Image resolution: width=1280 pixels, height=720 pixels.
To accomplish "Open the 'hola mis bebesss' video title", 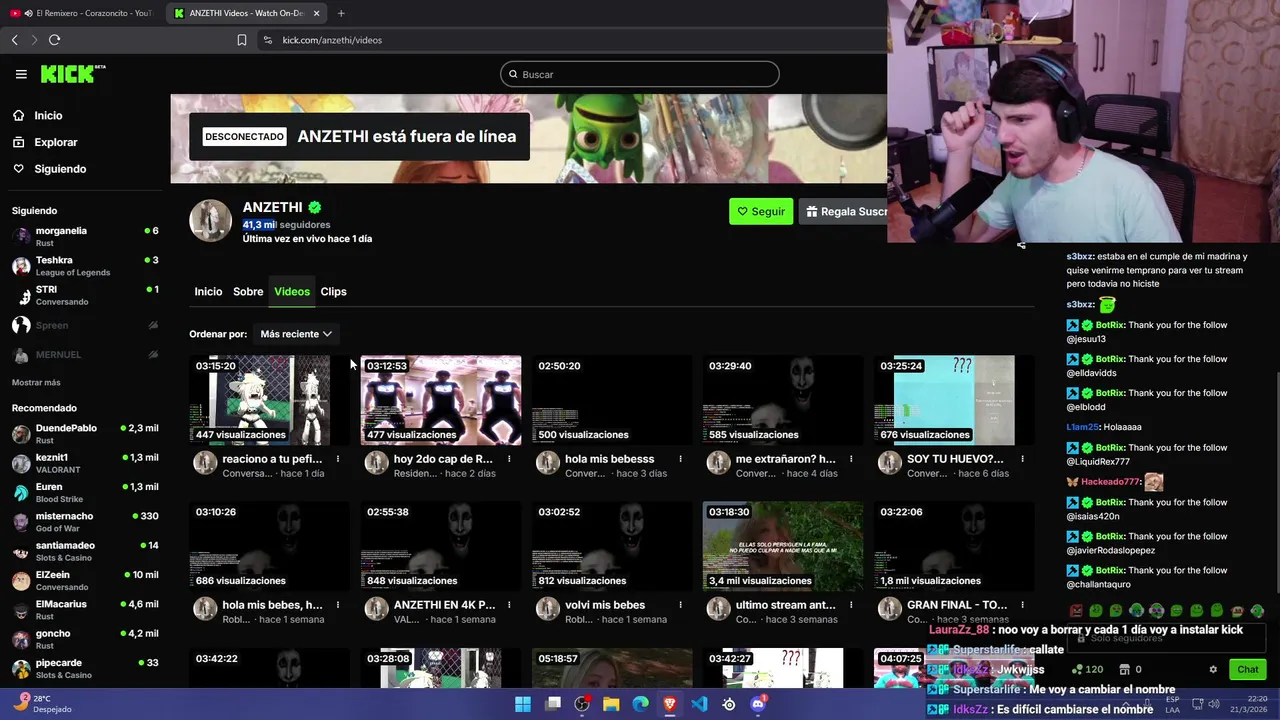I will pyautogui.click(x=609, y=459).
